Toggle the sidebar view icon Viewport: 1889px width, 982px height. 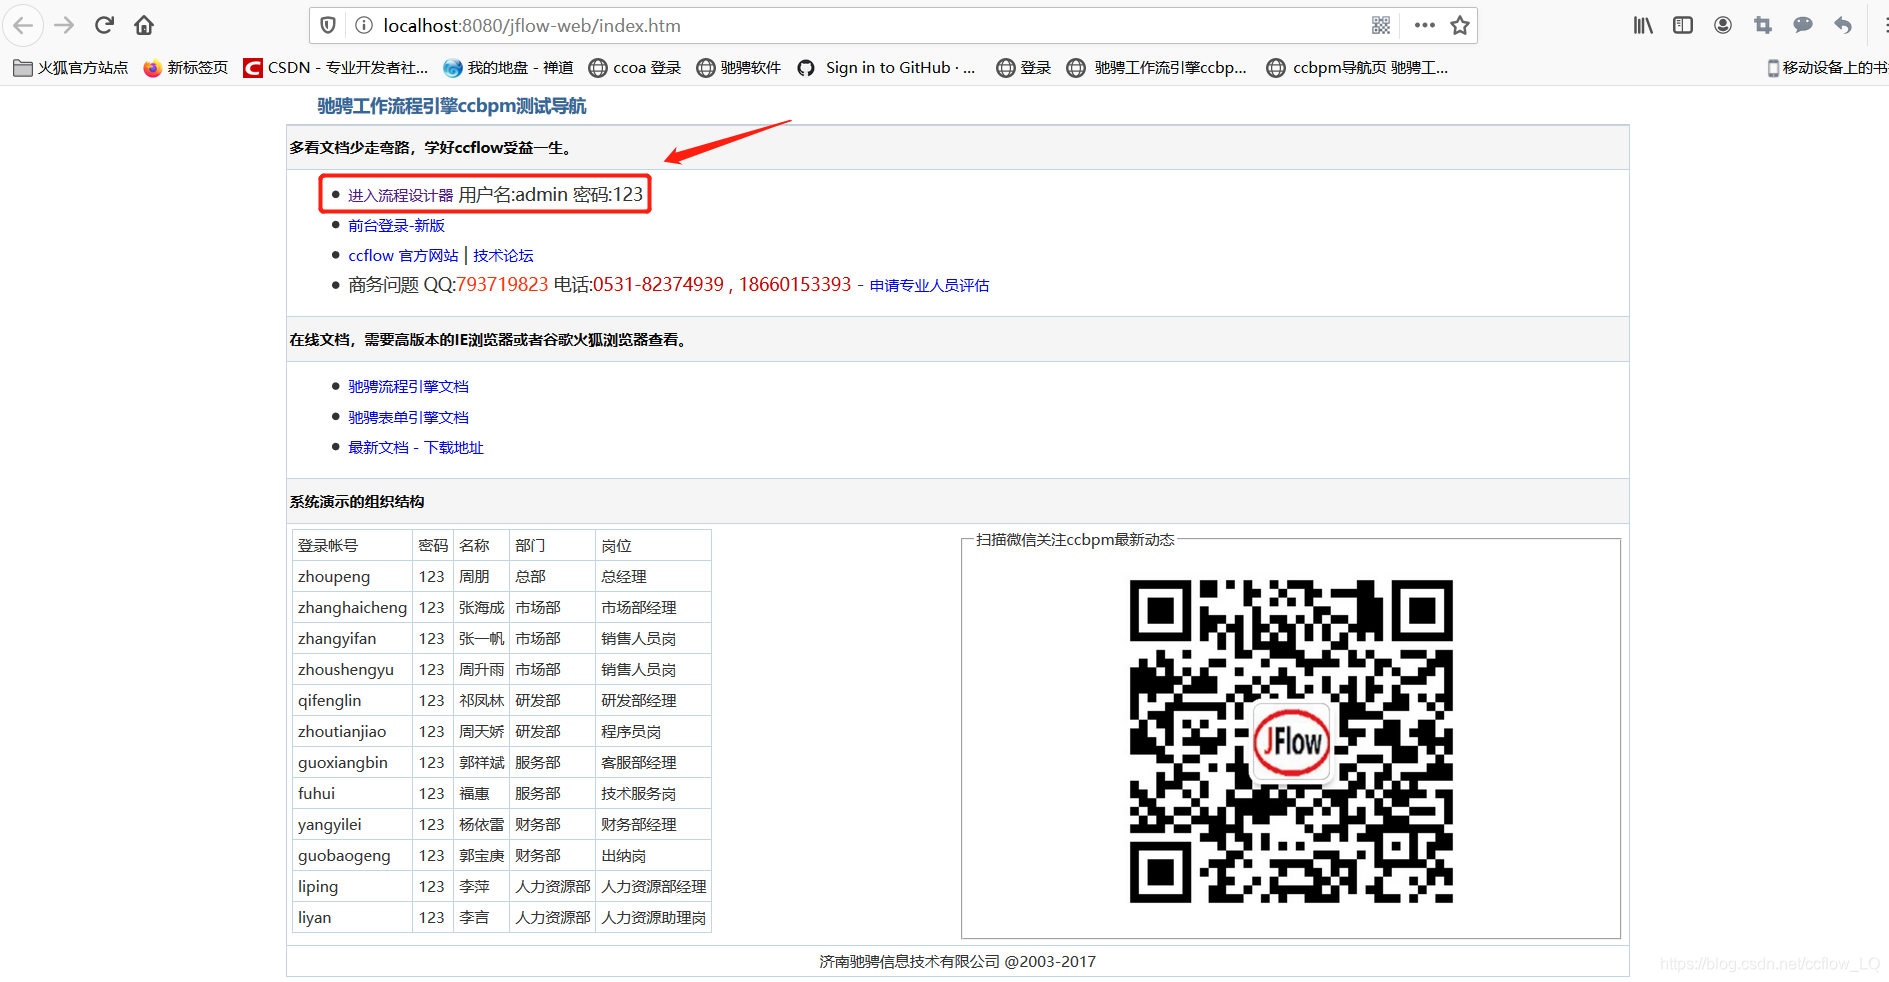[1683, 25]
